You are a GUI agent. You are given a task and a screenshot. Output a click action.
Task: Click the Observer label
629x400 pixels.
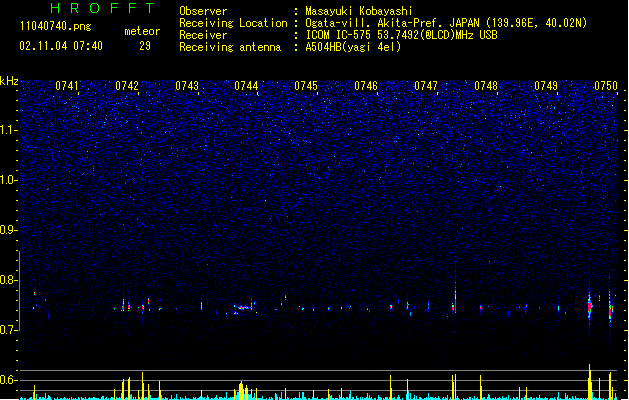[x=203, y=11]
